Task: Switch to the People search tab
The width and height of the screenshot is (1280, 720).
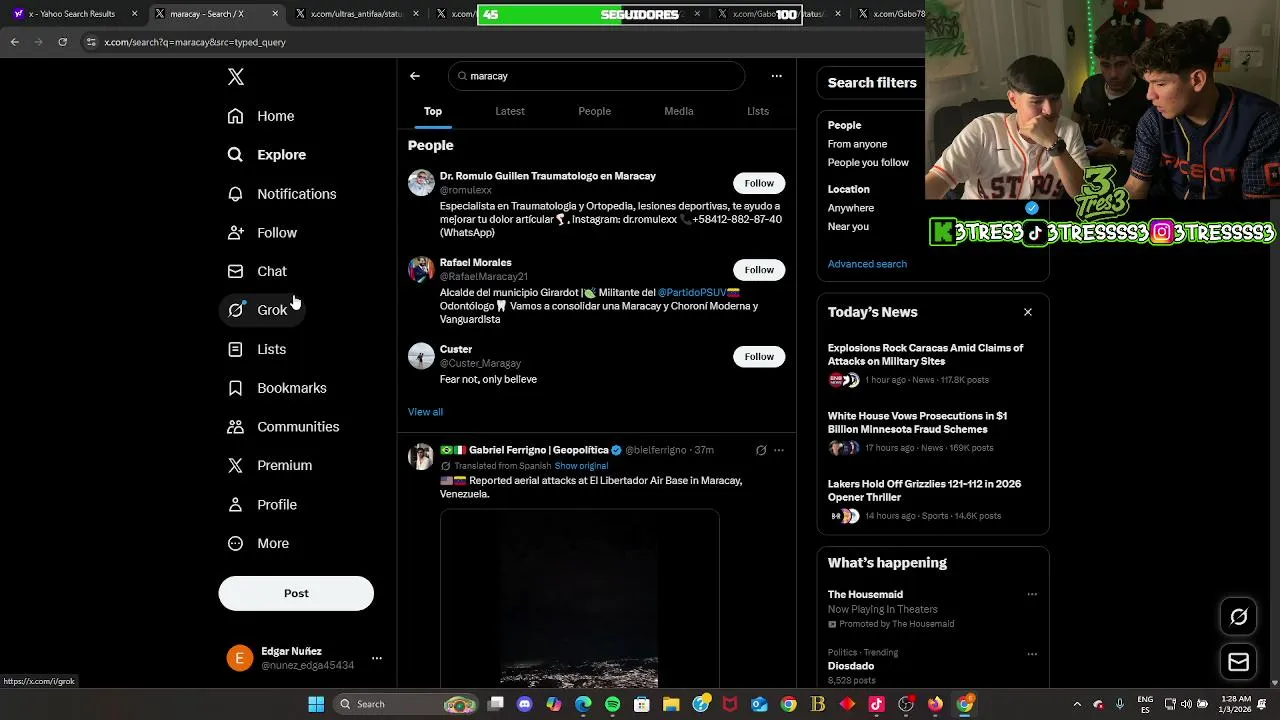Action: tap(594, 111)
